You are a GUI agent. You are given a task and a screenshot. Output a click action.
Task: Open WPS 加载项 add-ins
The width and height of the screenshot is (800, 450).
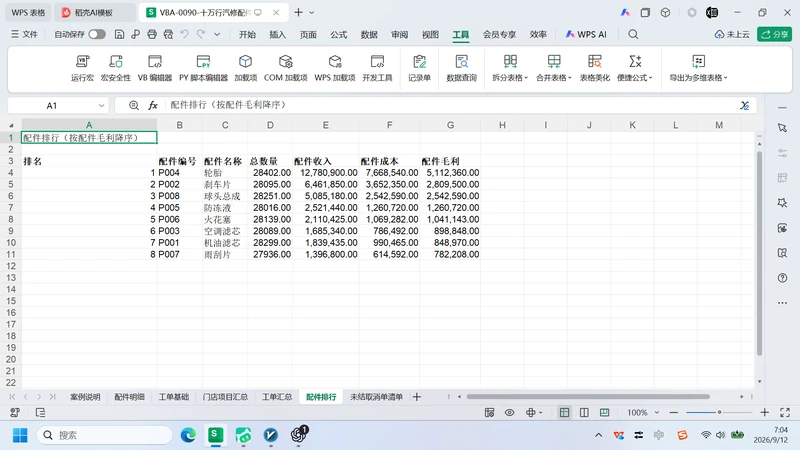pos(335,68)
